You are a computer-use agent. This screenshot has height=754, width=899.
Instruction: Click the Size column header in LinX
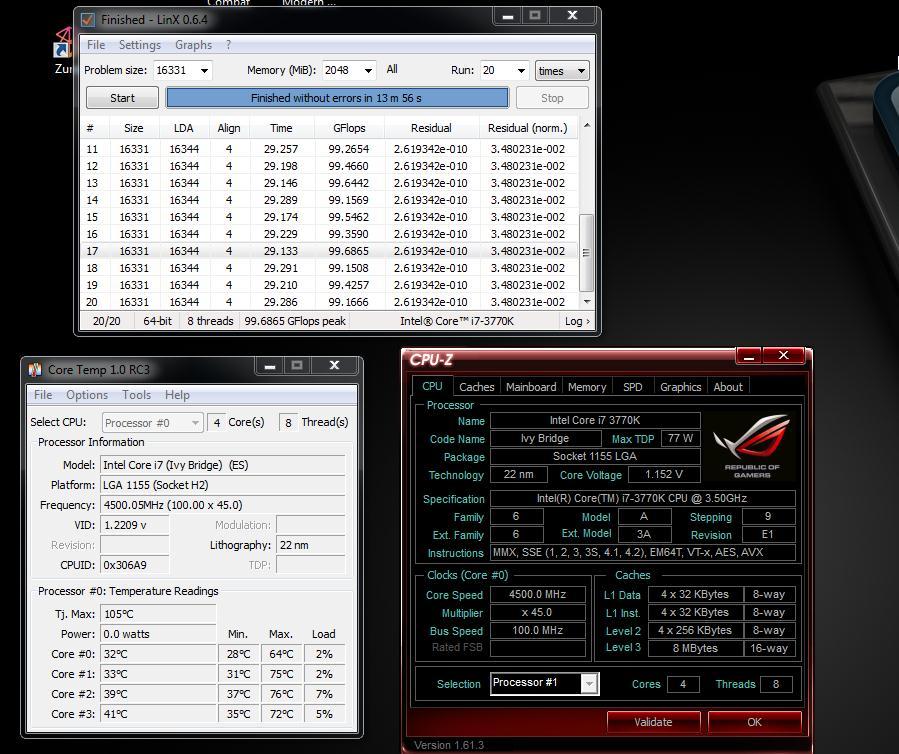pos(134,128)
